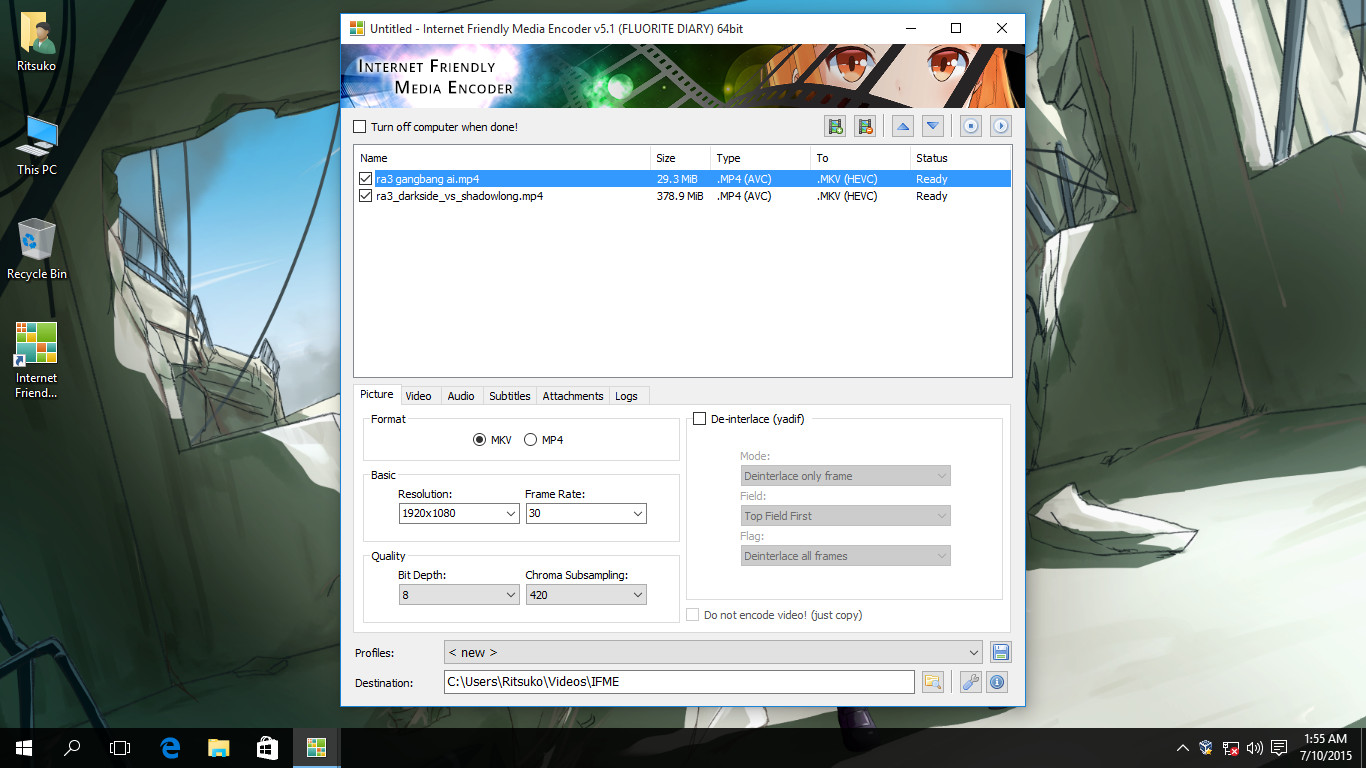The height and width of the screenshot is (768, 1366).
Task: Click the Destination path input field
Action: (x=680, y=682)
